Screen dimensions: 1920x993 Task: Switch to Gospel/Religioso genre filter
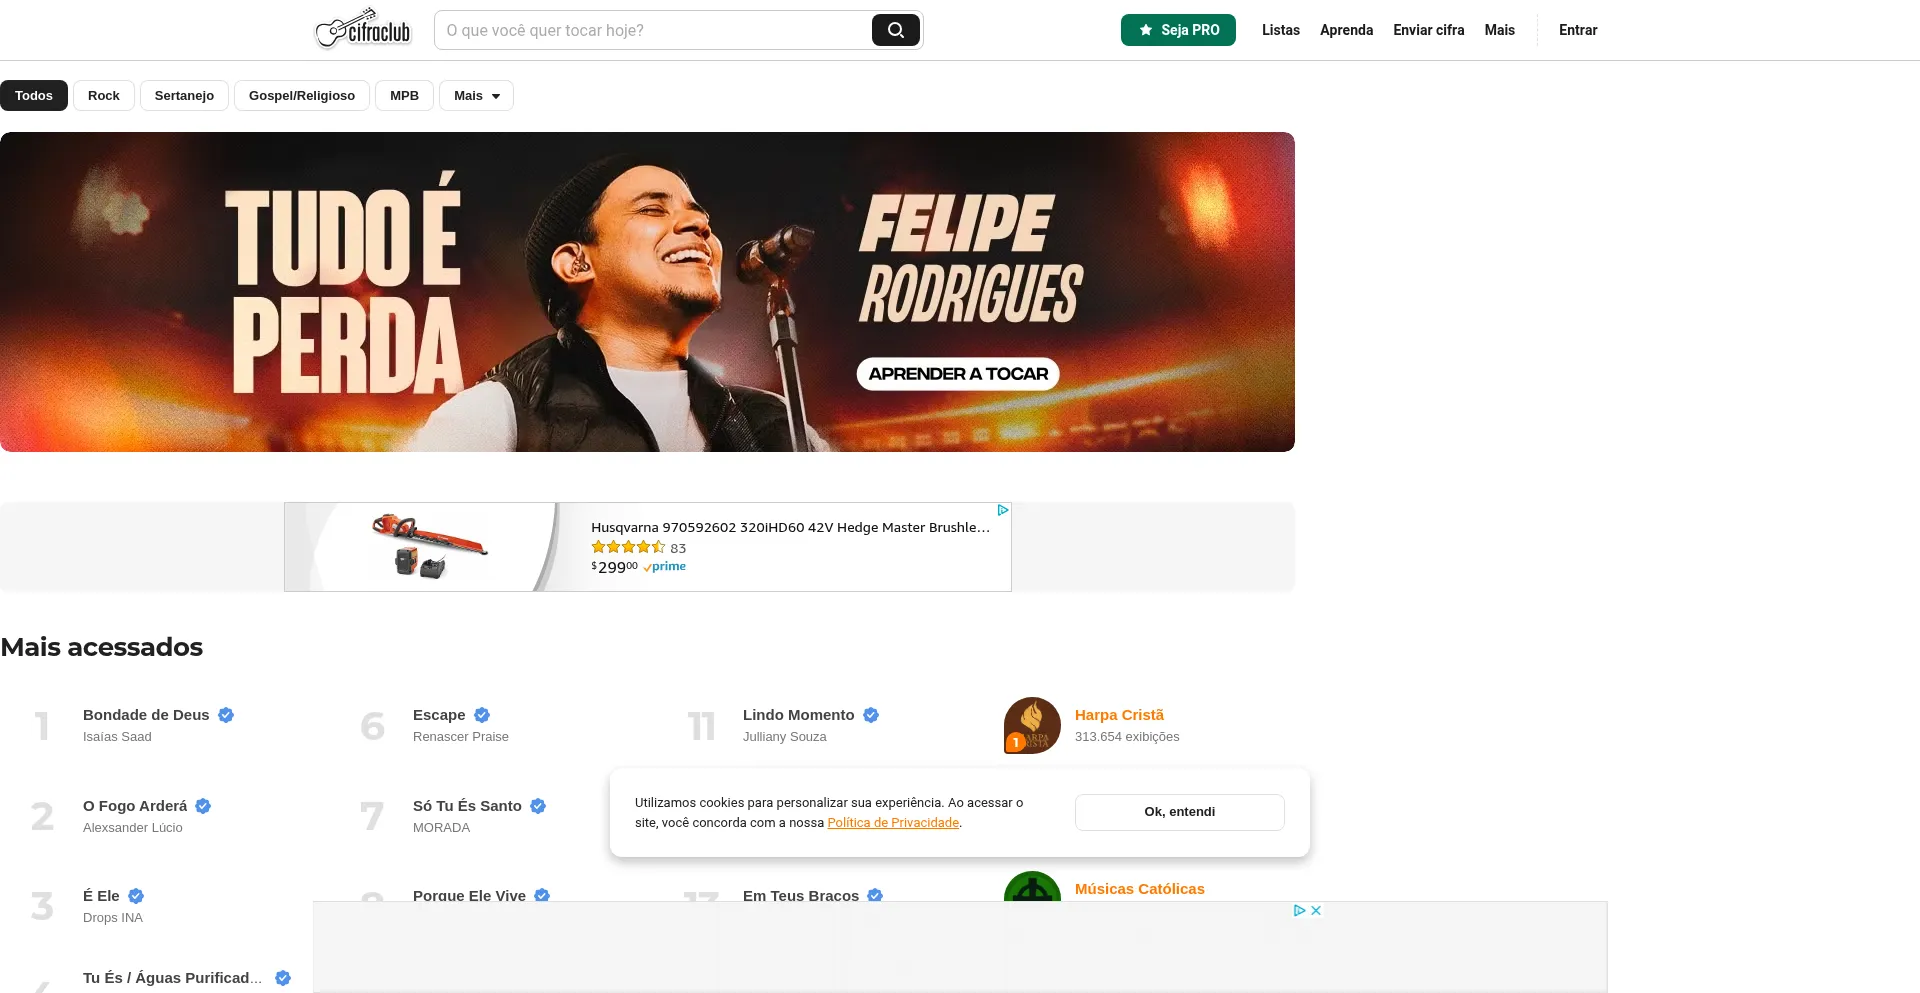pyautogui.click(x=302, y=96)
